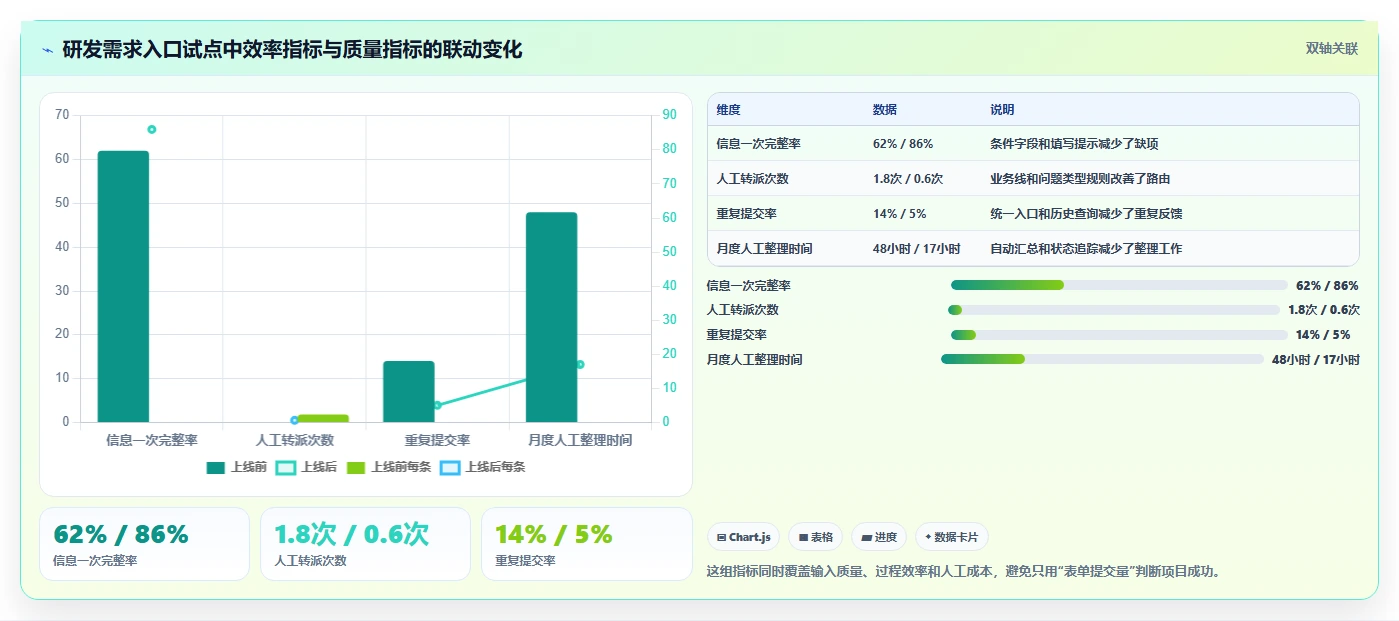
Task: Click the line data point at 月度人工整理时间
Action: point(580,364)
